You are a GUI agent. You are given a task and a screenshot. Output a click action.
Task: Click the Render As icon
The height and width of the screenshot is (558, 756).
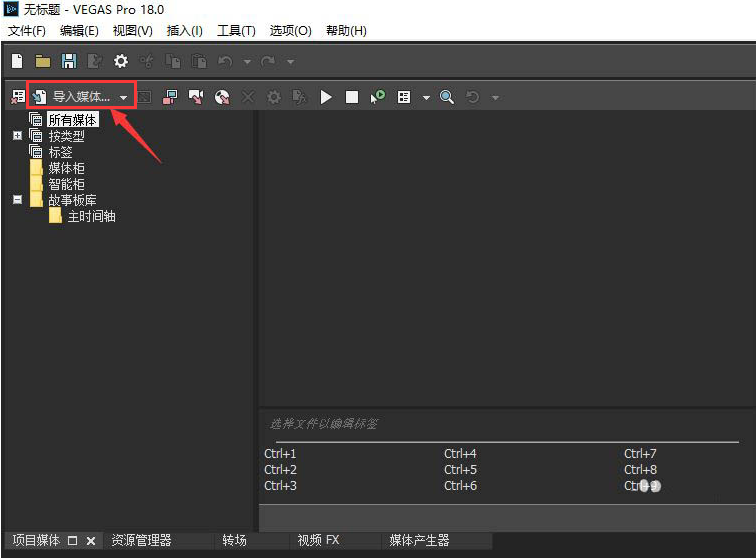click(x=94, y=61)
